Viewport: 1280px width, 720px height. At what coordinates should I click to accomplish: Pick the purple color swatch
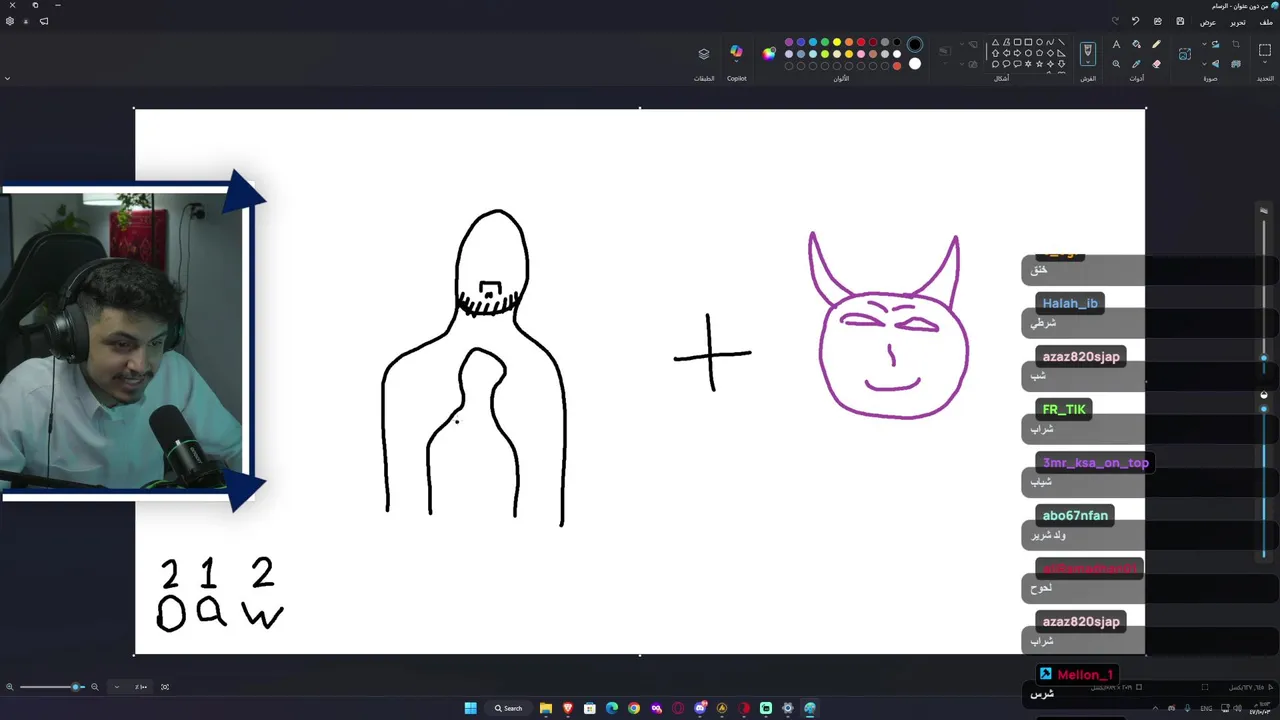coord(789,42)
